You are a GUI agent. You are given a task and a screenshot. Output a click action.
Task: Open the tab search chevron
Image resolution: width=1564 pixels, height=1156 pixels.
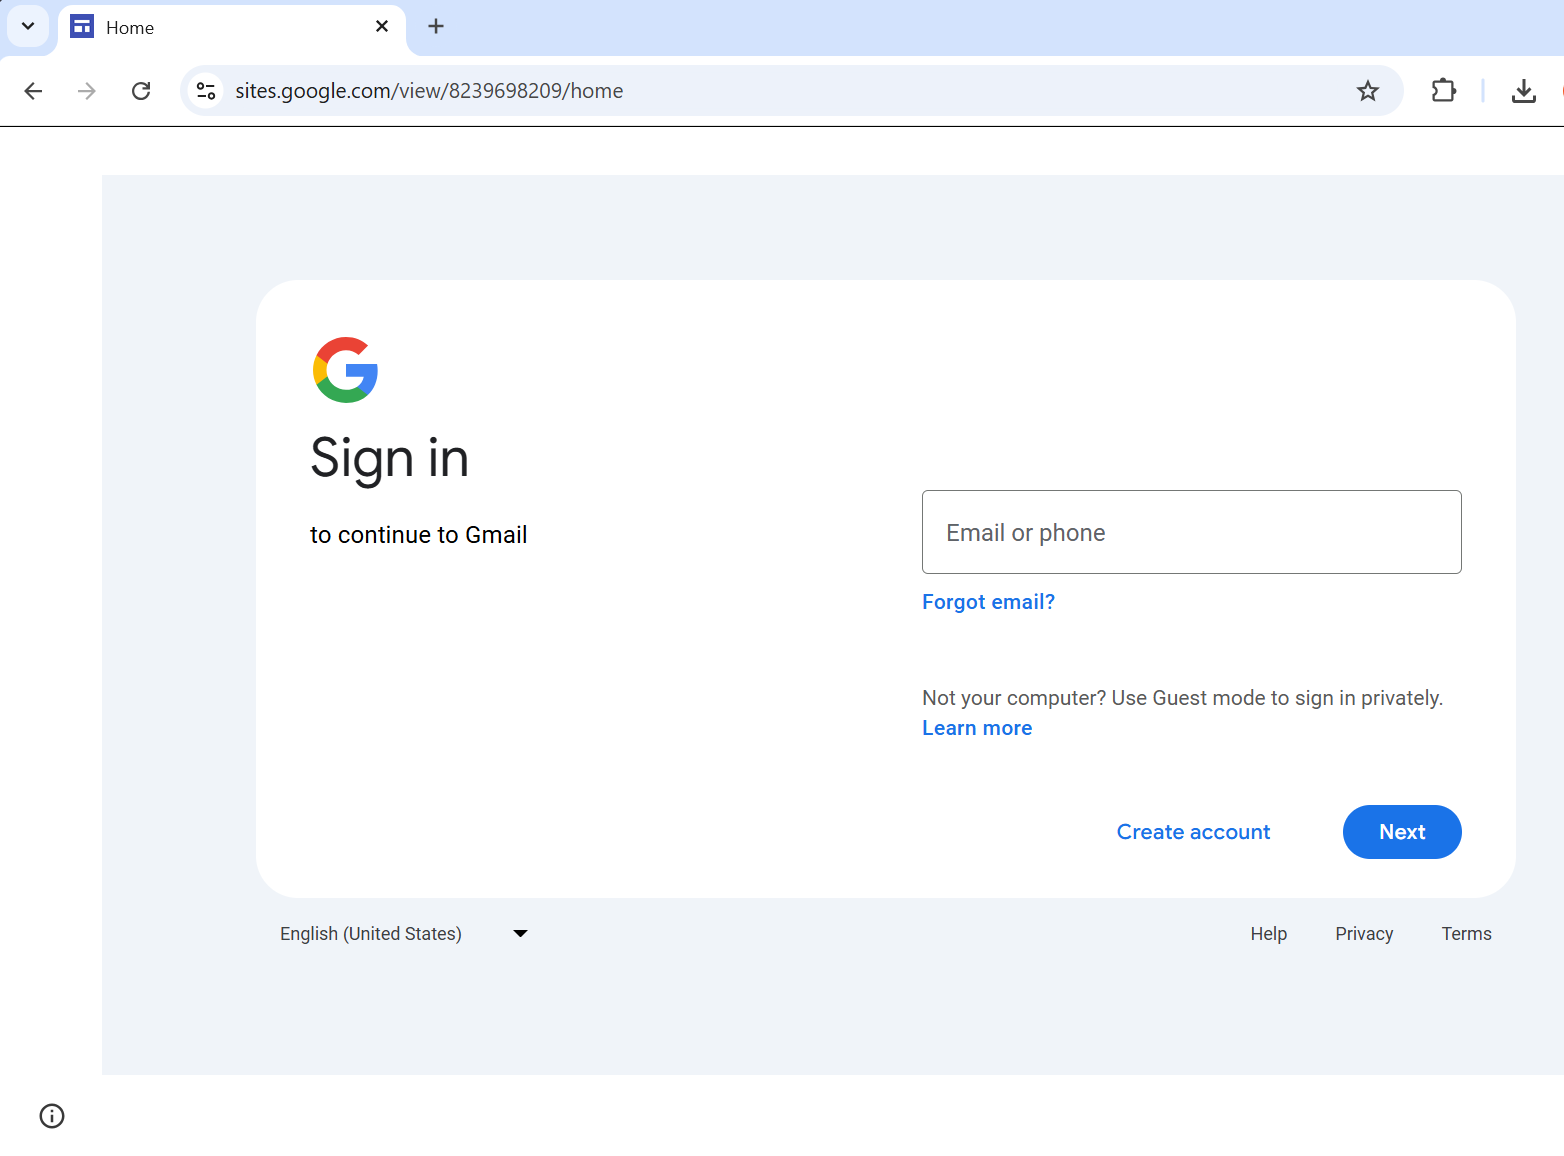pos(28,26)
